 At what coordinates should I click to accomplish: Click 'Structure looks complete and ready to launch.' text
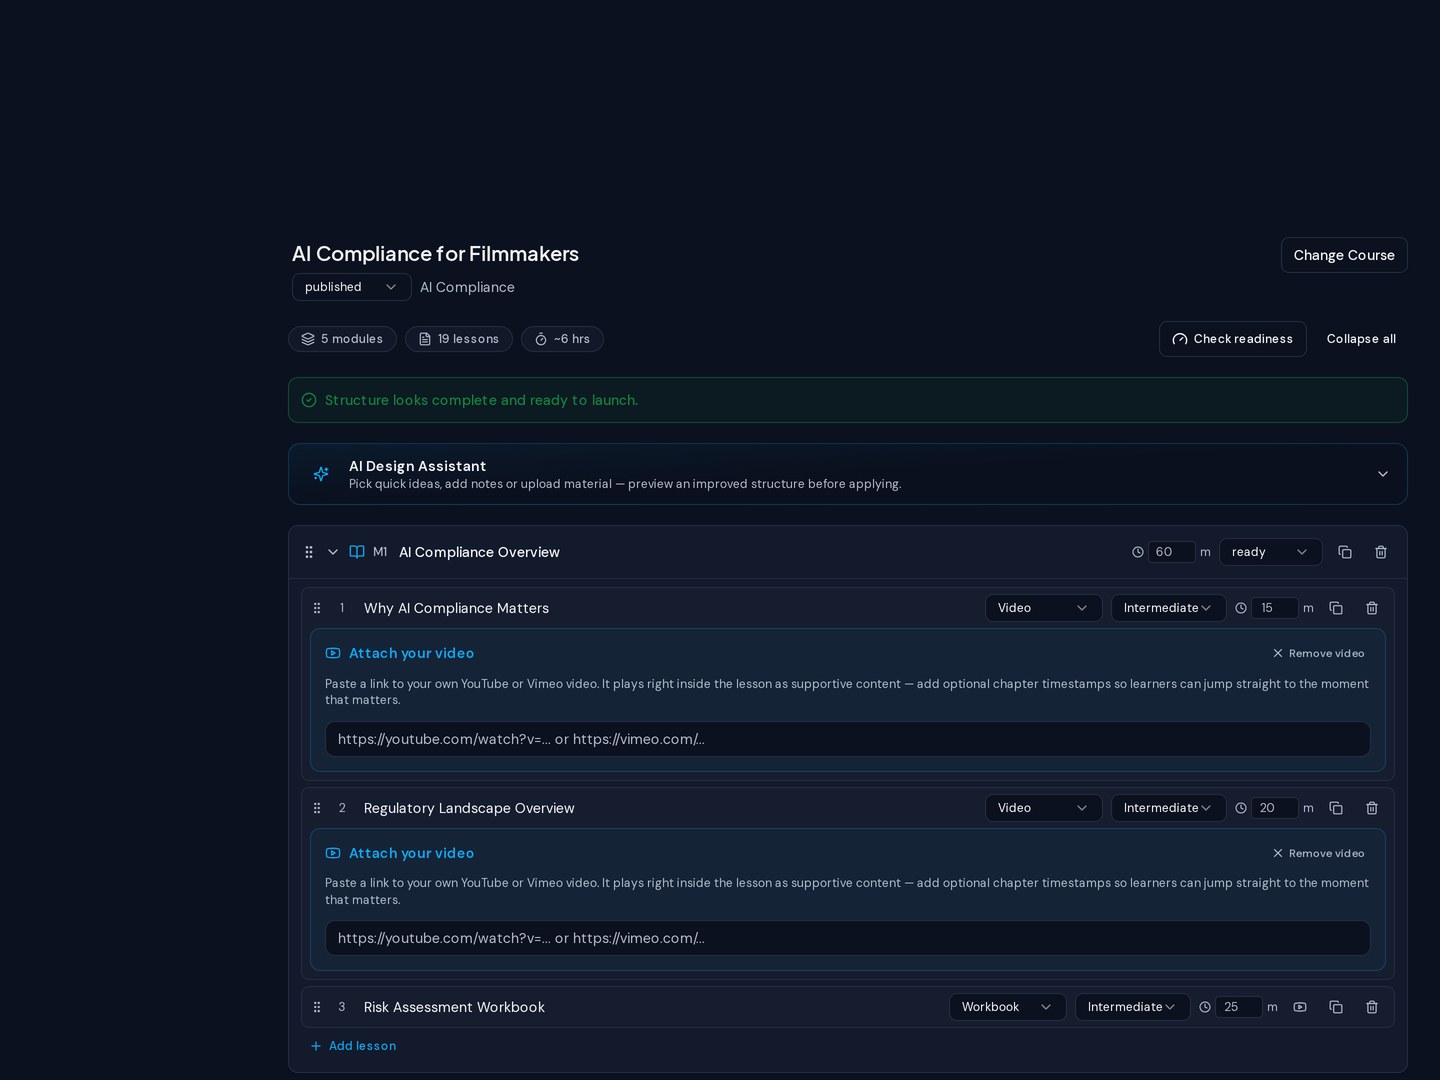(x=481, y=400)
